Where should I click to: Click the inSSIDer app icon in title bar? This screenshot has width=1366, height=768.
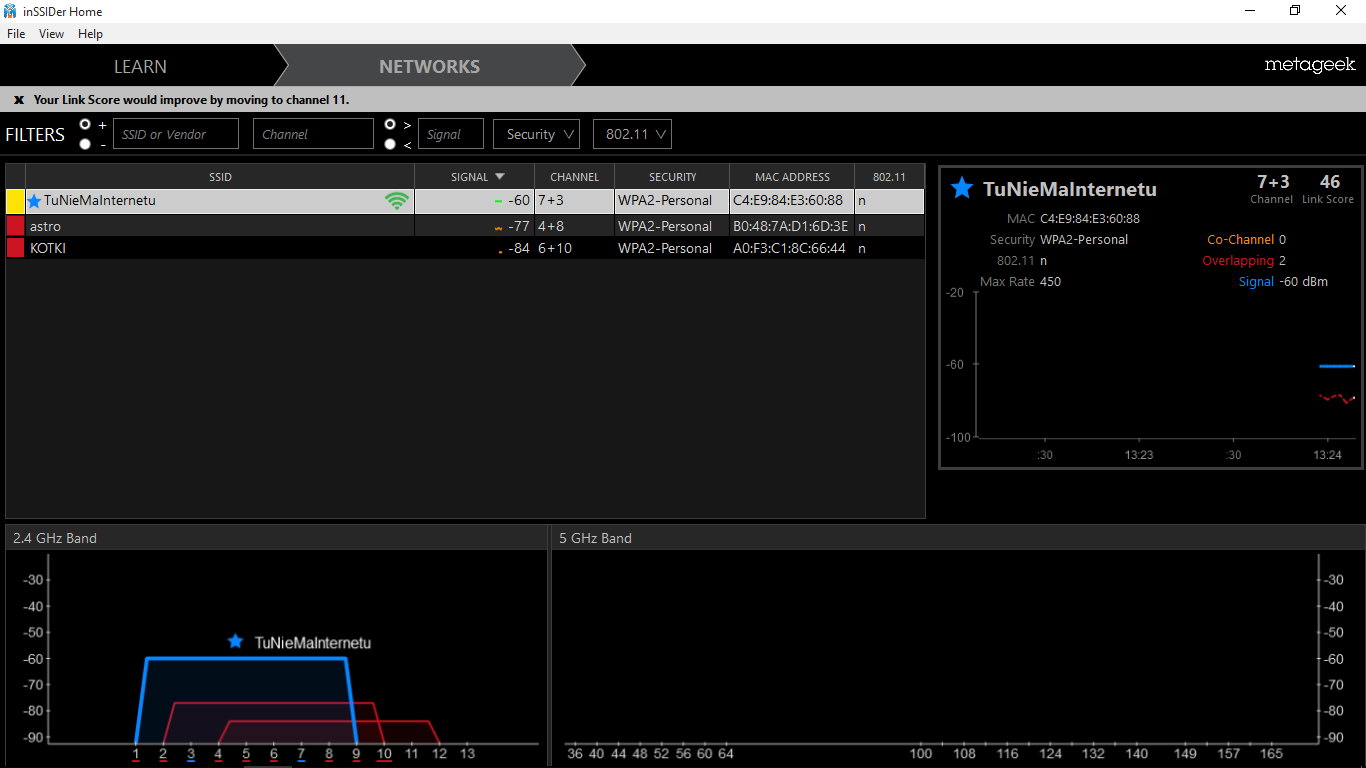tap(10, 11)
